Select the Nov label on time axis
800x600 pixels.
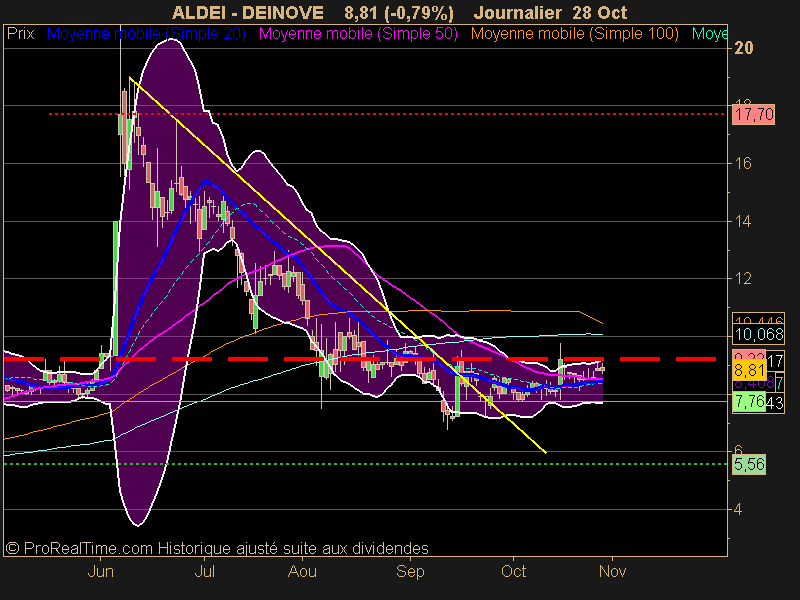612,571
